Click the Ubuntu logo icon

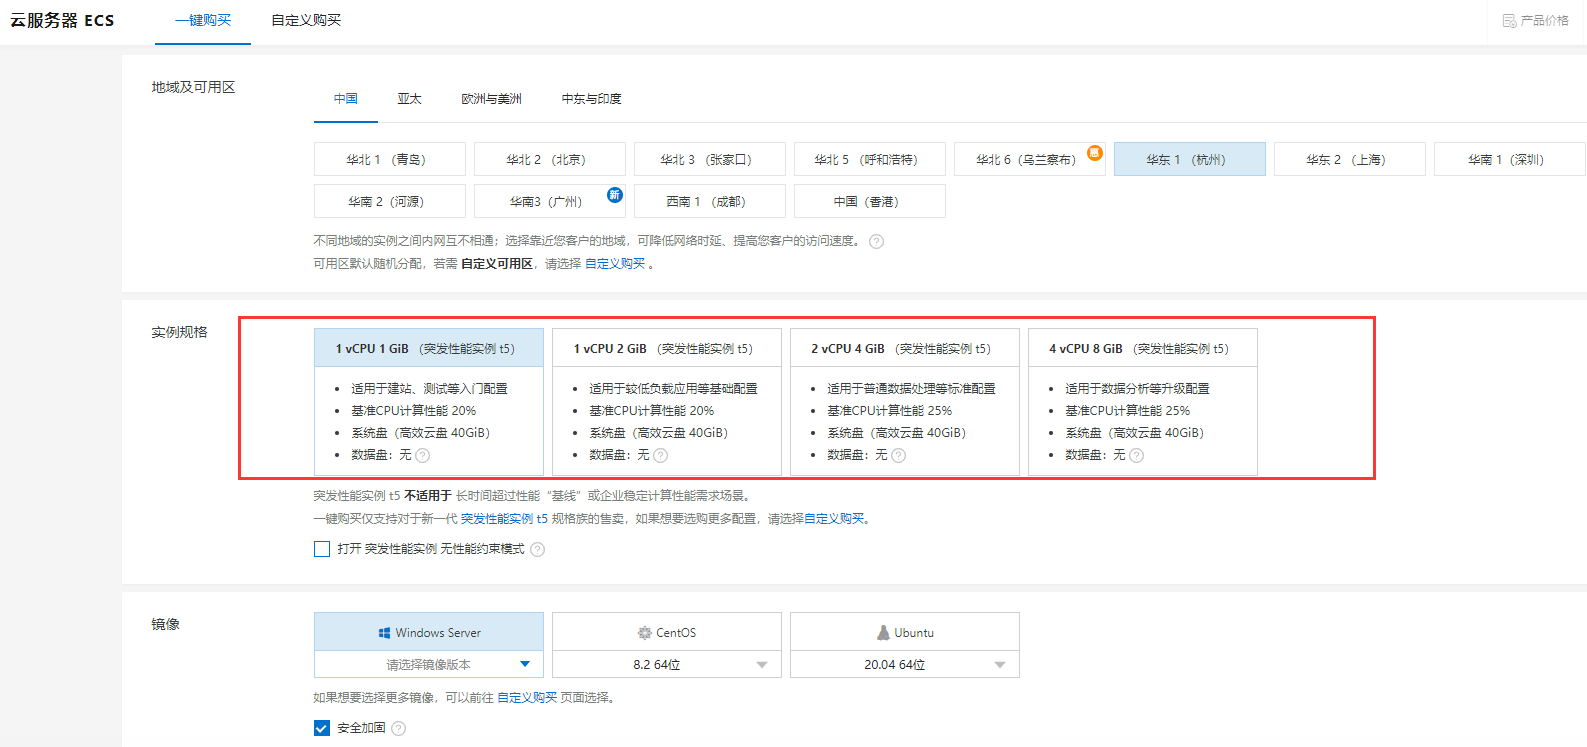click(883, 633)
